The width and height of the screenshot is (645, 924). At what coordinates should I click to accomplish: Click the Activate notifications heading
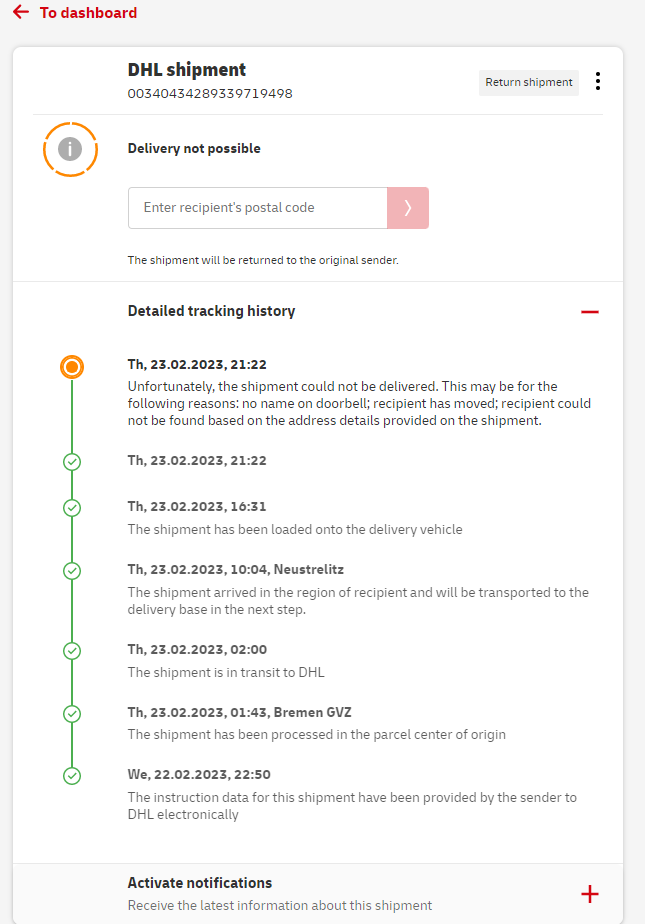click(200, 883)
